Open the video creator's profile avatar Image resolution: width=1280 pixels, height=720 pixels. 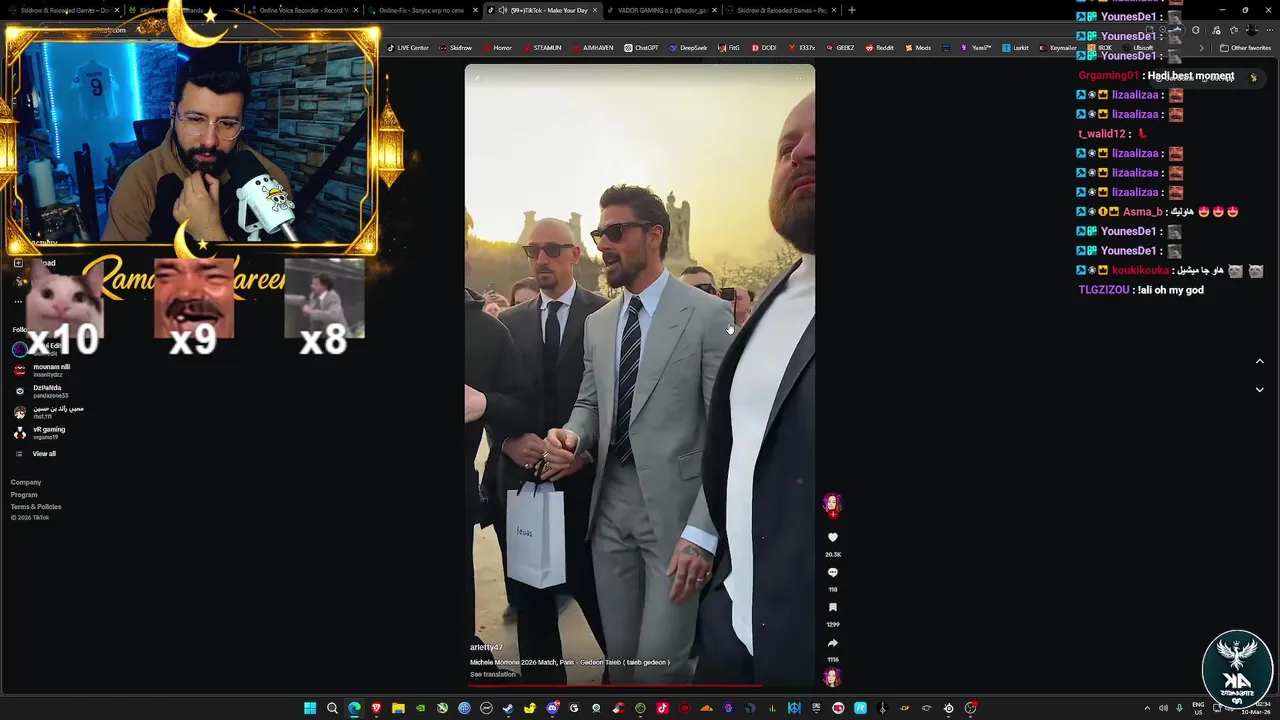(832, 503)
